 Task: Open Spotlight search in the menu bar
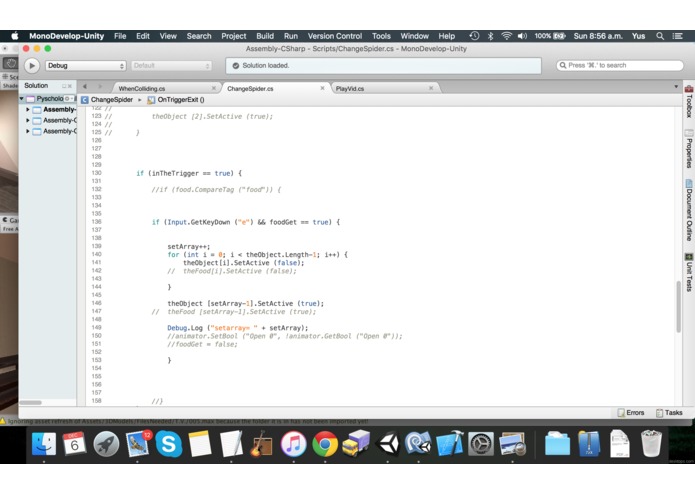660,36
